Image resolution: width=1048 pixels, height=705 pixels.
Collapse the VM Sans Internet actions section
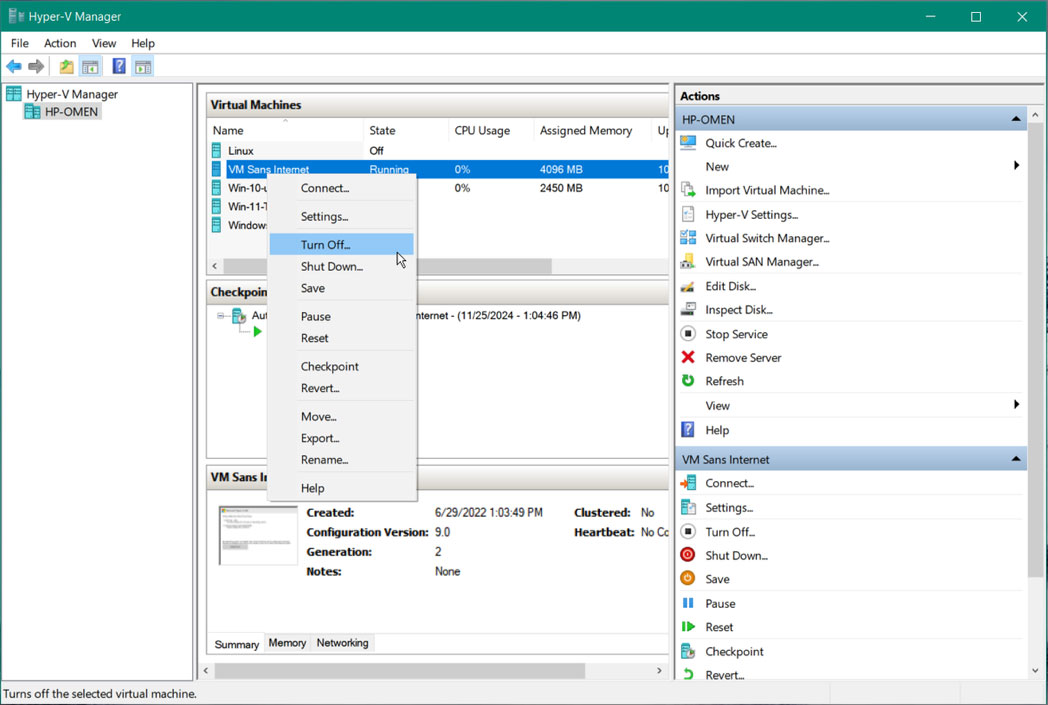(x=1016, y=459)
